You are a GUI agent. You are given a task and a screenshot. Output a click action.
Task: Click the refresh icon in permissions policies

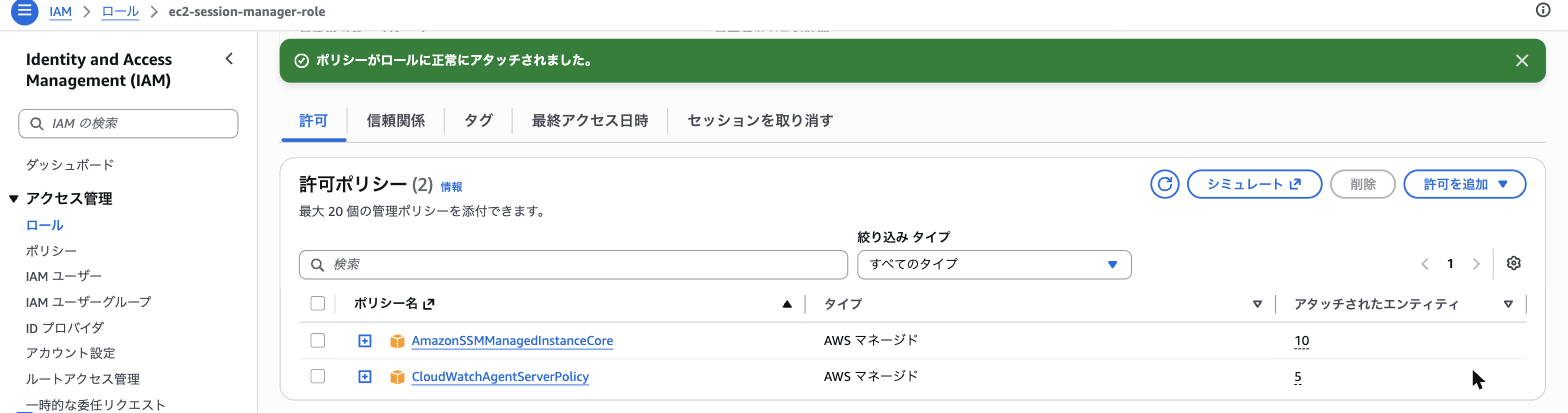[1164, 184]
